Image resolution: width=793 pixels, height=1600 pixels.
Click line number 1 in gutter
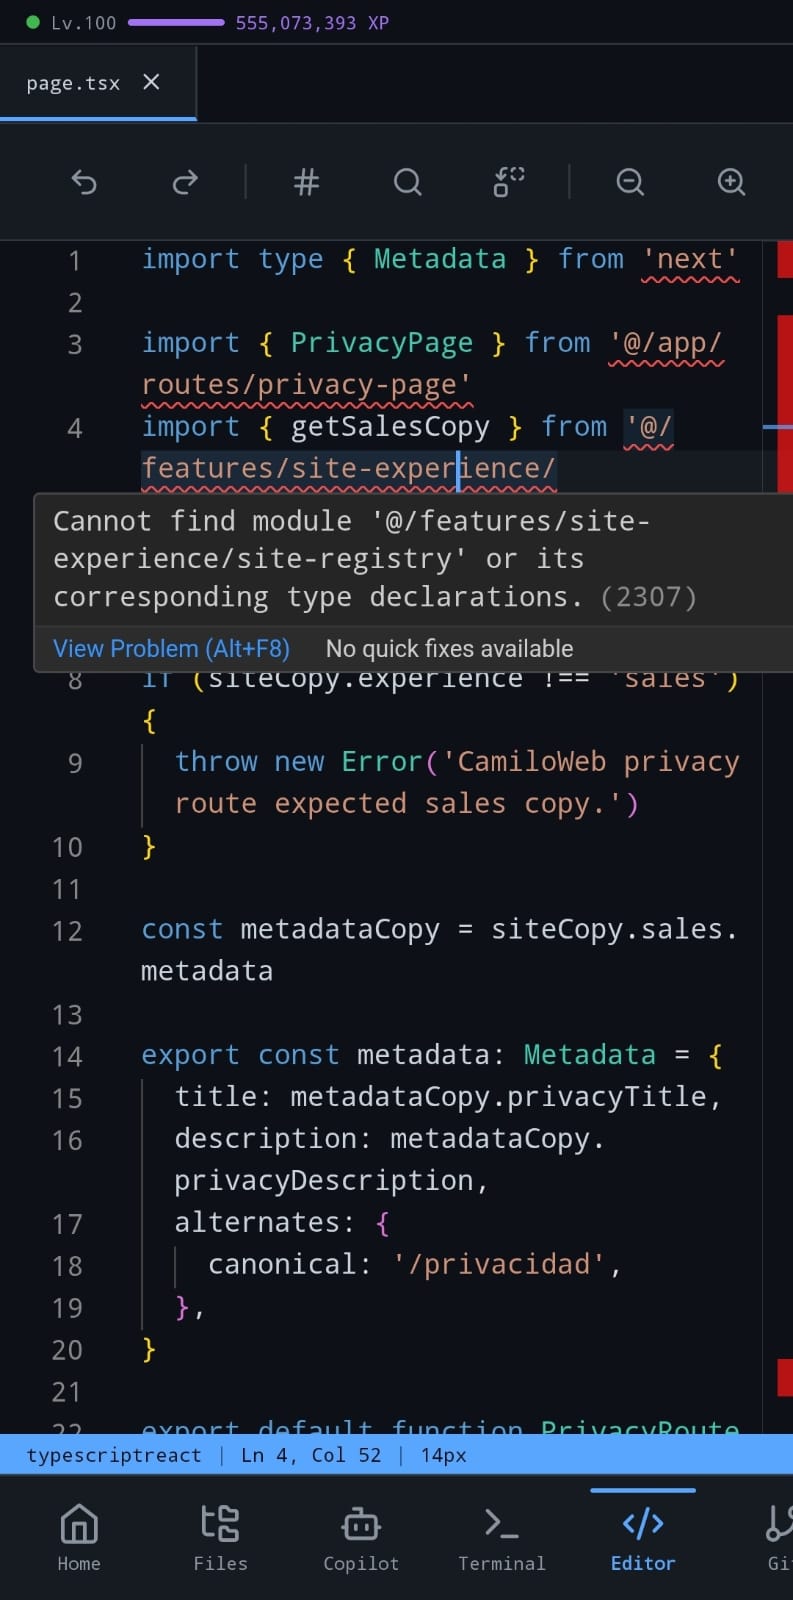(x=74, y=261)
